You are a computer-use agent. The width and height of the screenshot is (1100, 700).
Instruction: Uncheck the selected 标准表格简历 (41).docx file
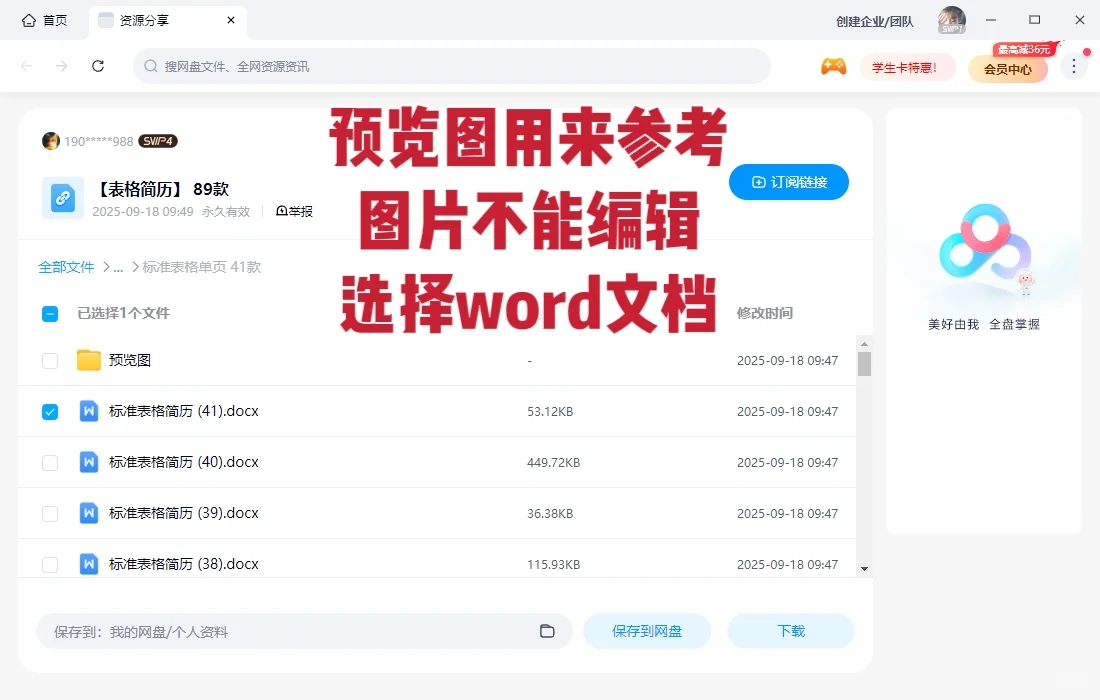pyautogui.click(x=49, y=411)
